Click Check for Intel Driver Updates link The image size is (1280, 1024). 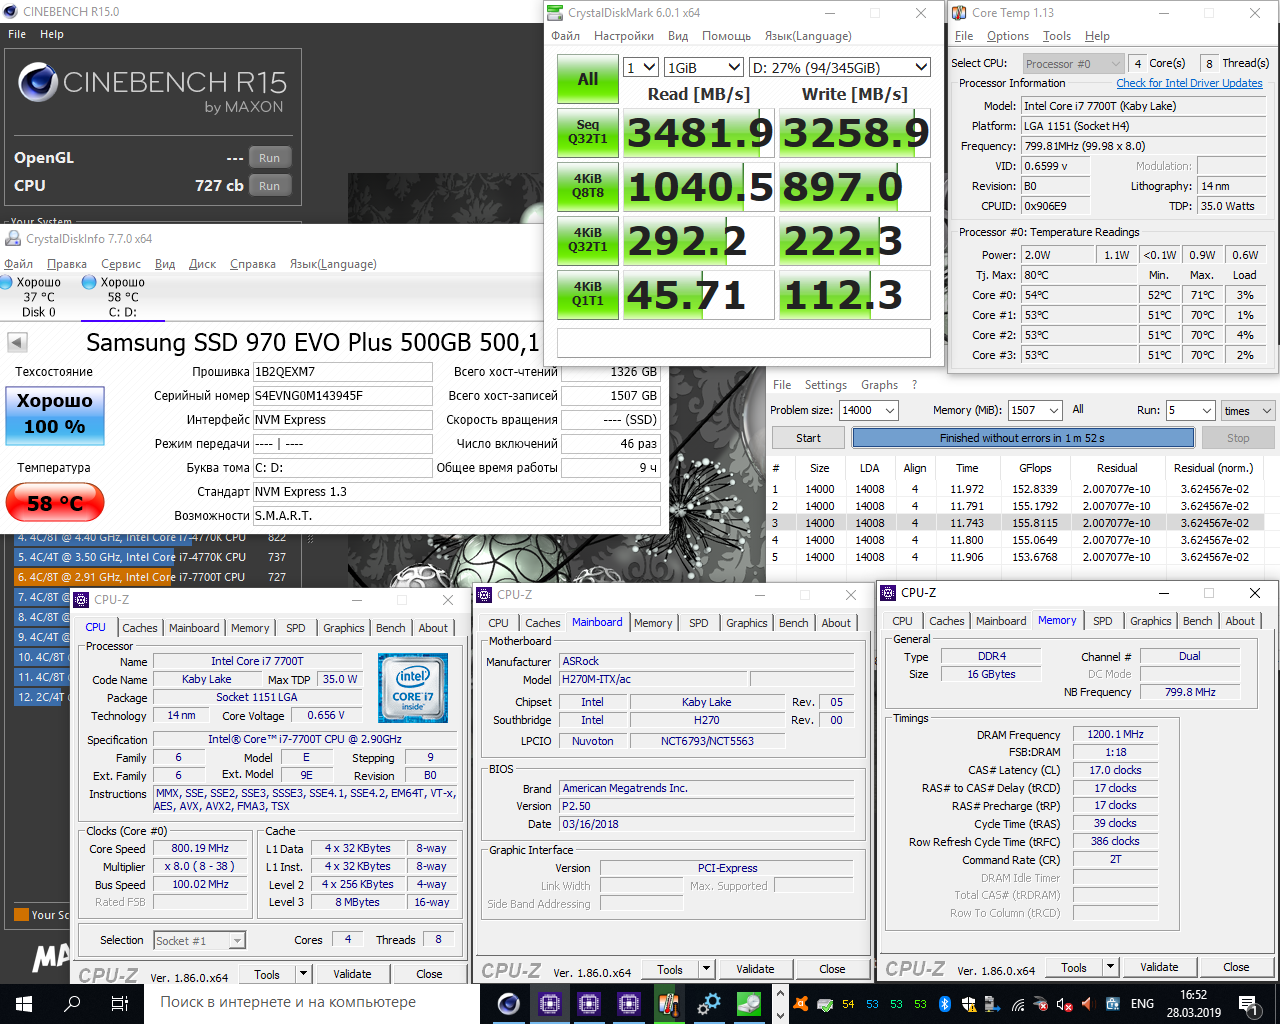(x=1190, y=83)
